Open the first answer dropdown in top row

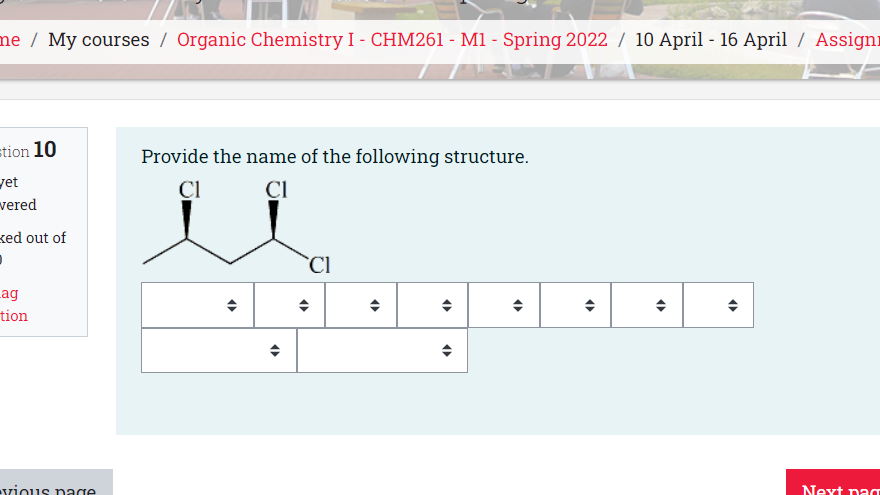click(198, 305)
